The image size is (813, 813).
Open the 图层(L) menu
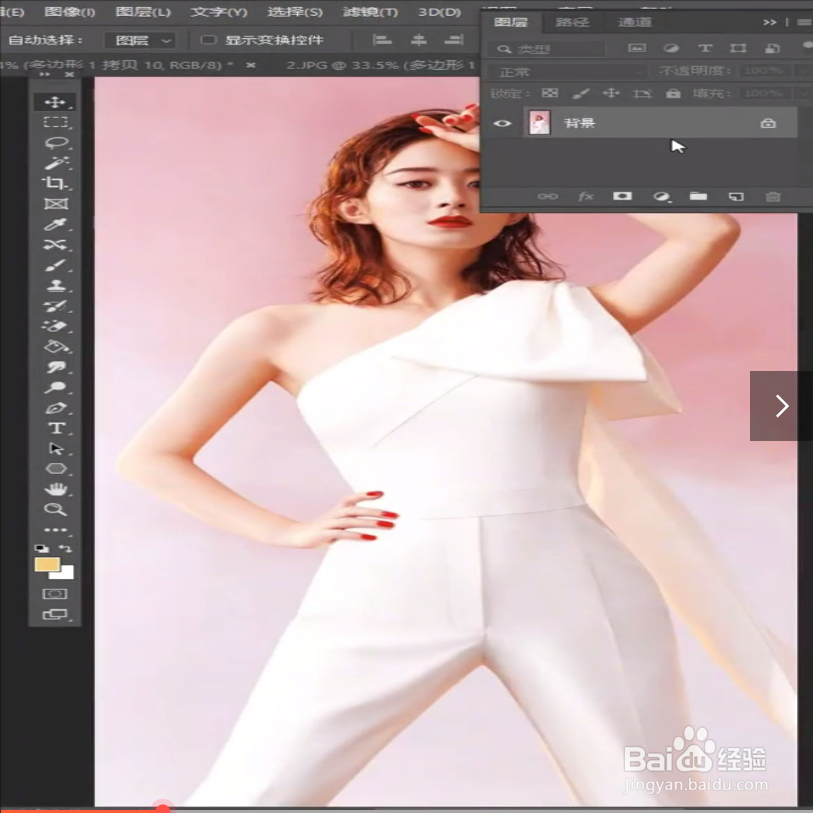(143, 11)
